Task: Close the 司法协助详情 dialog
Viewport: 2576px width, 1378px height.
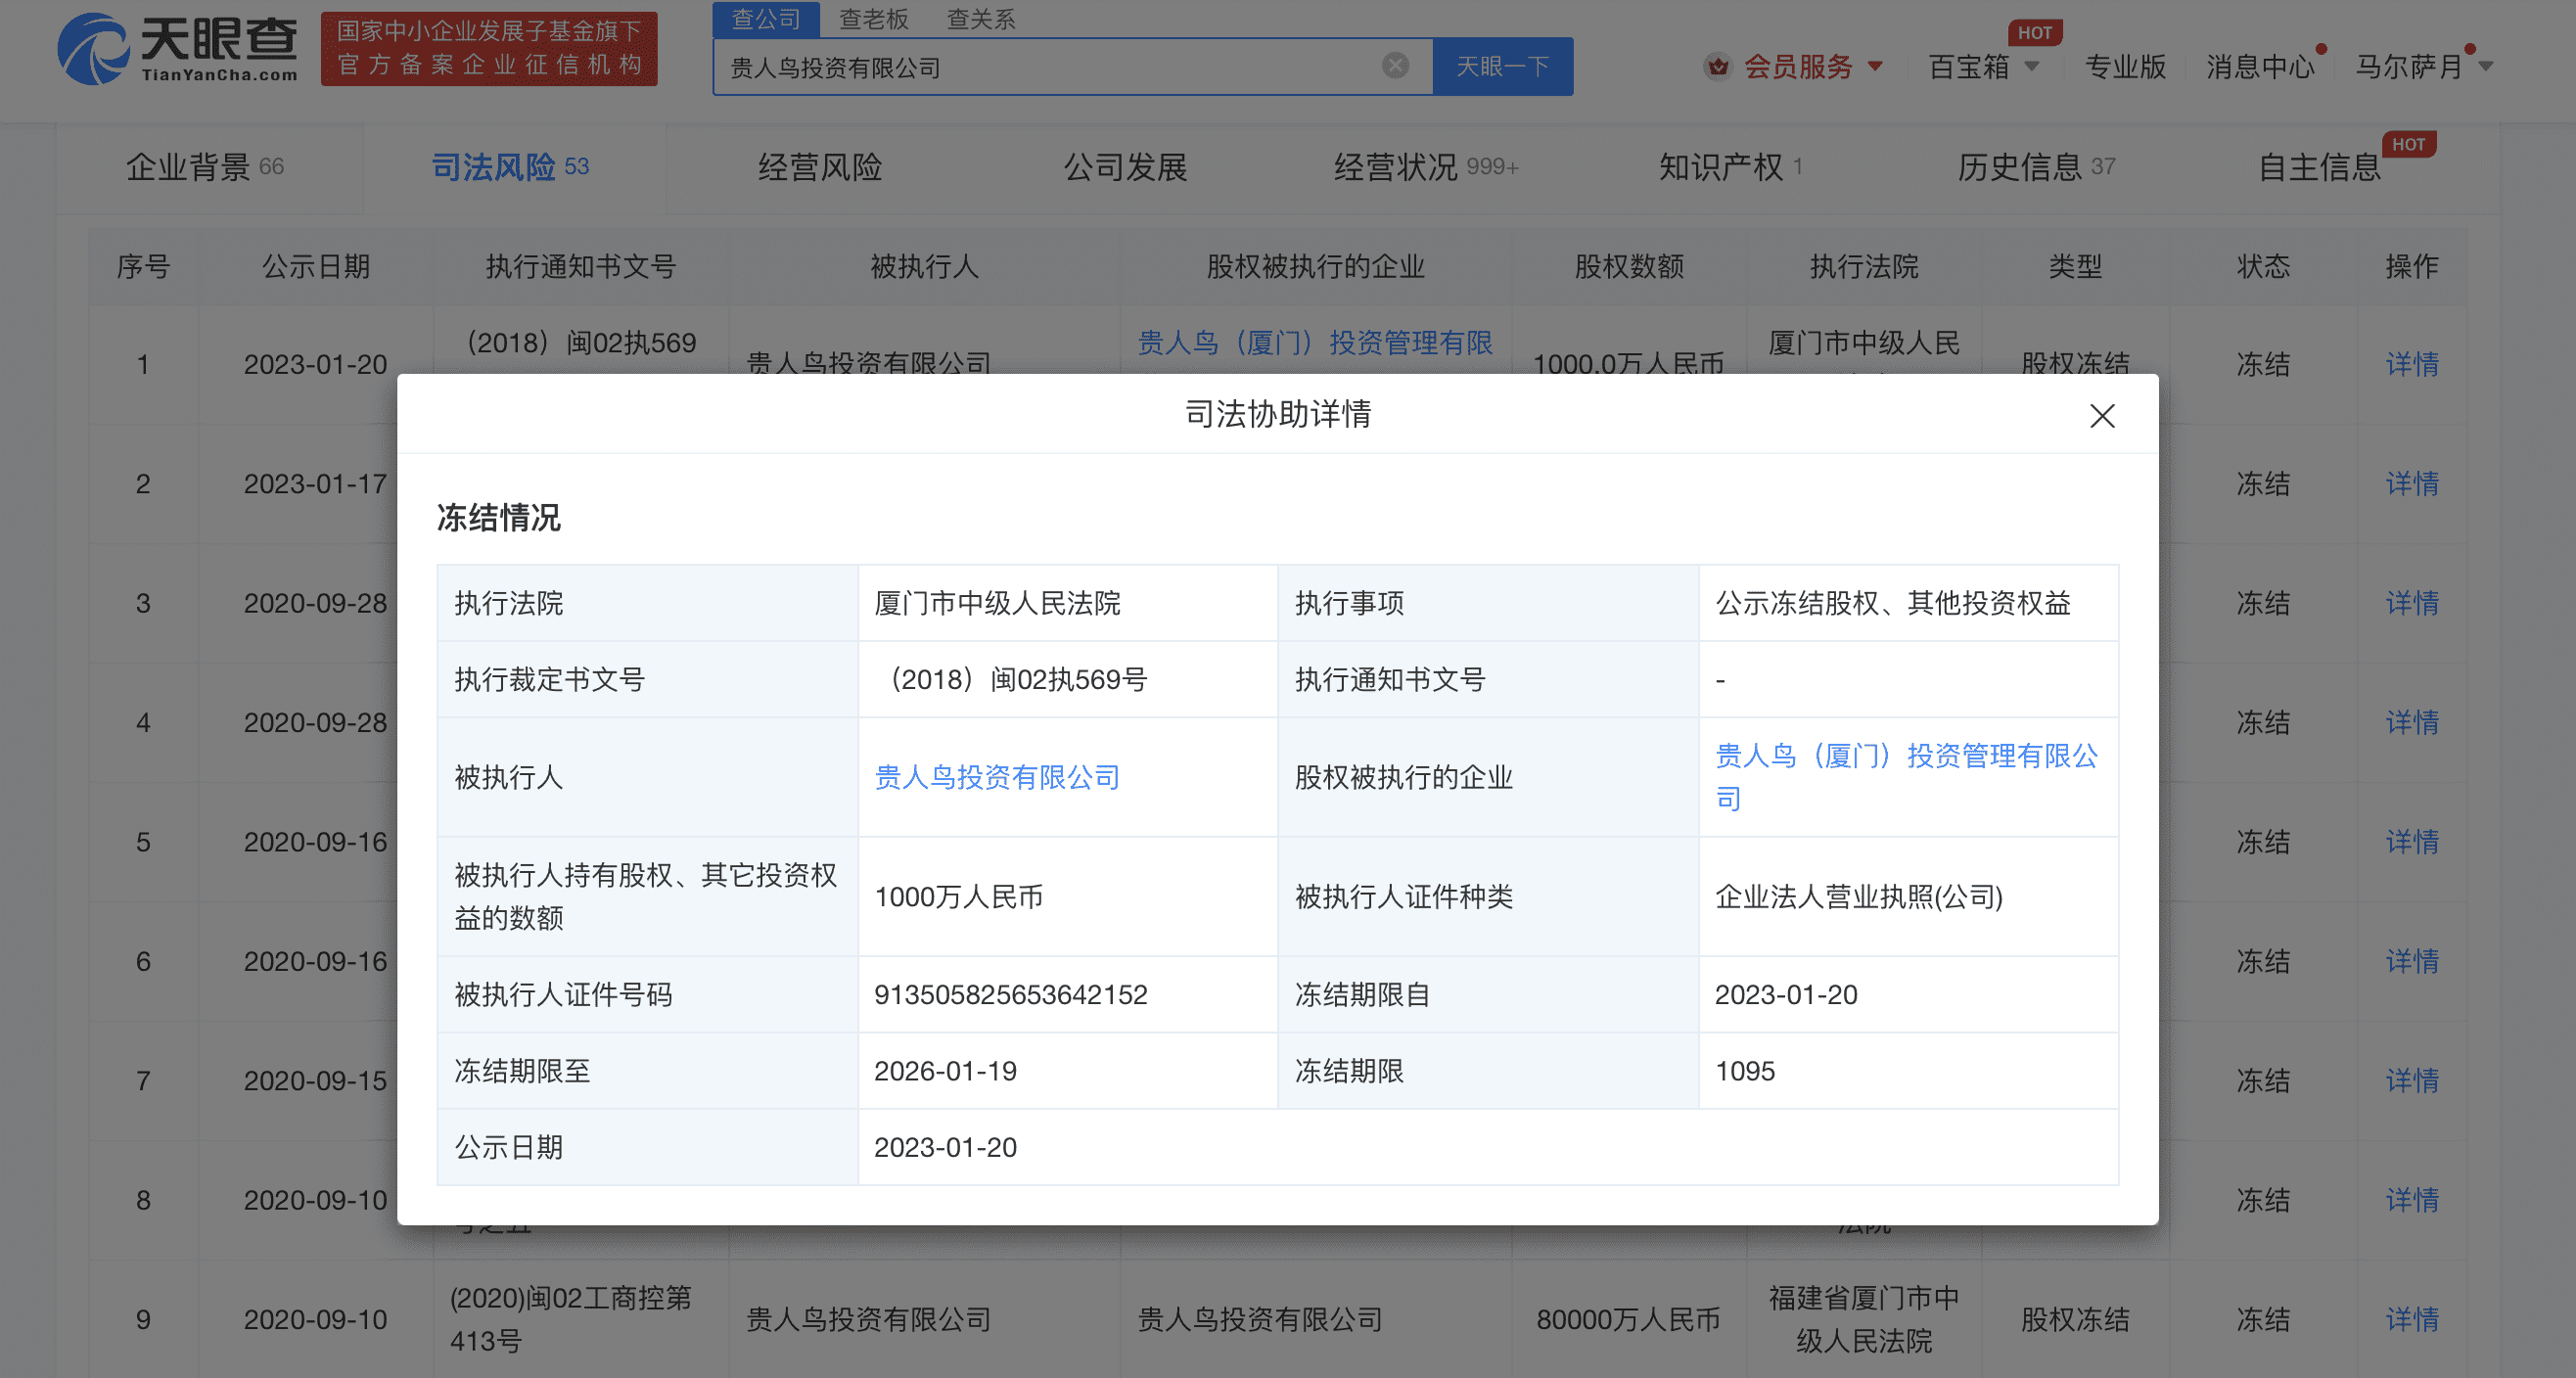Action: (x=2101, y=416)
